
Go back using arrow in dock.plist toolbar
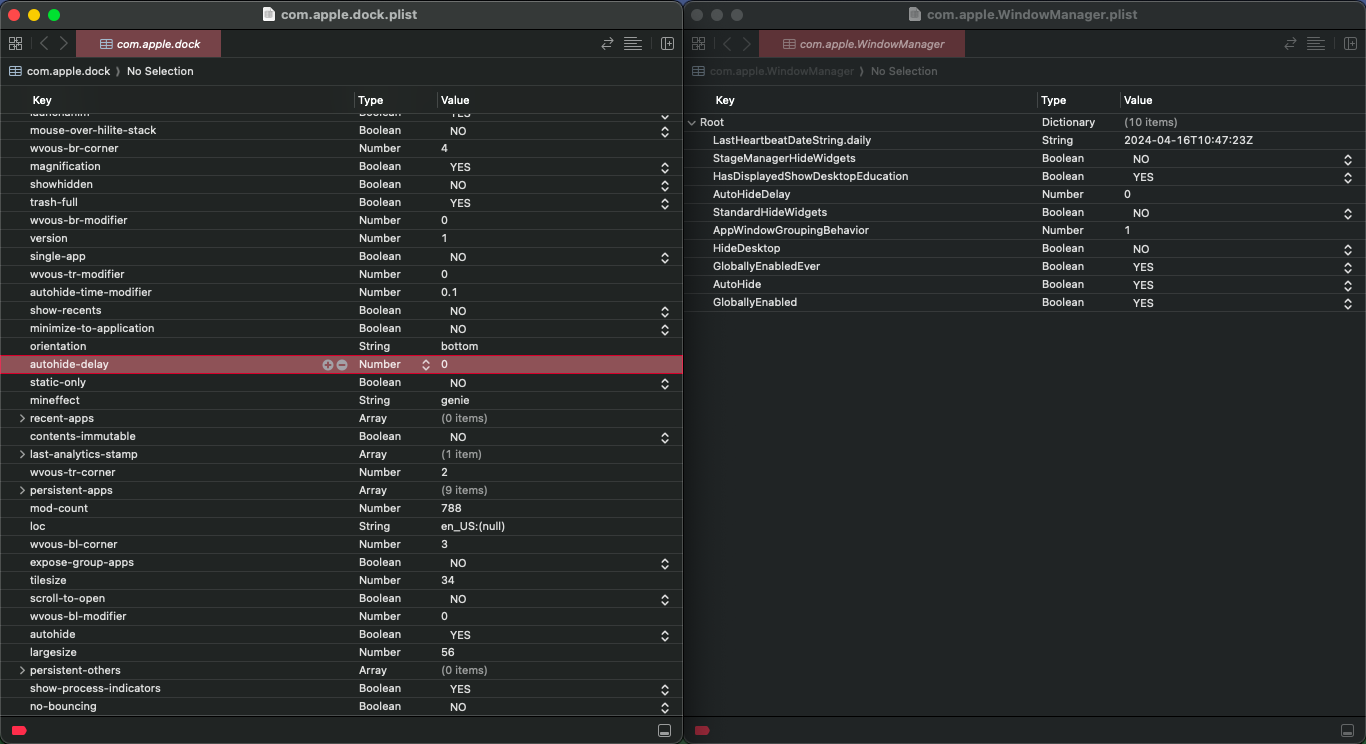click(x=44, y=44)
